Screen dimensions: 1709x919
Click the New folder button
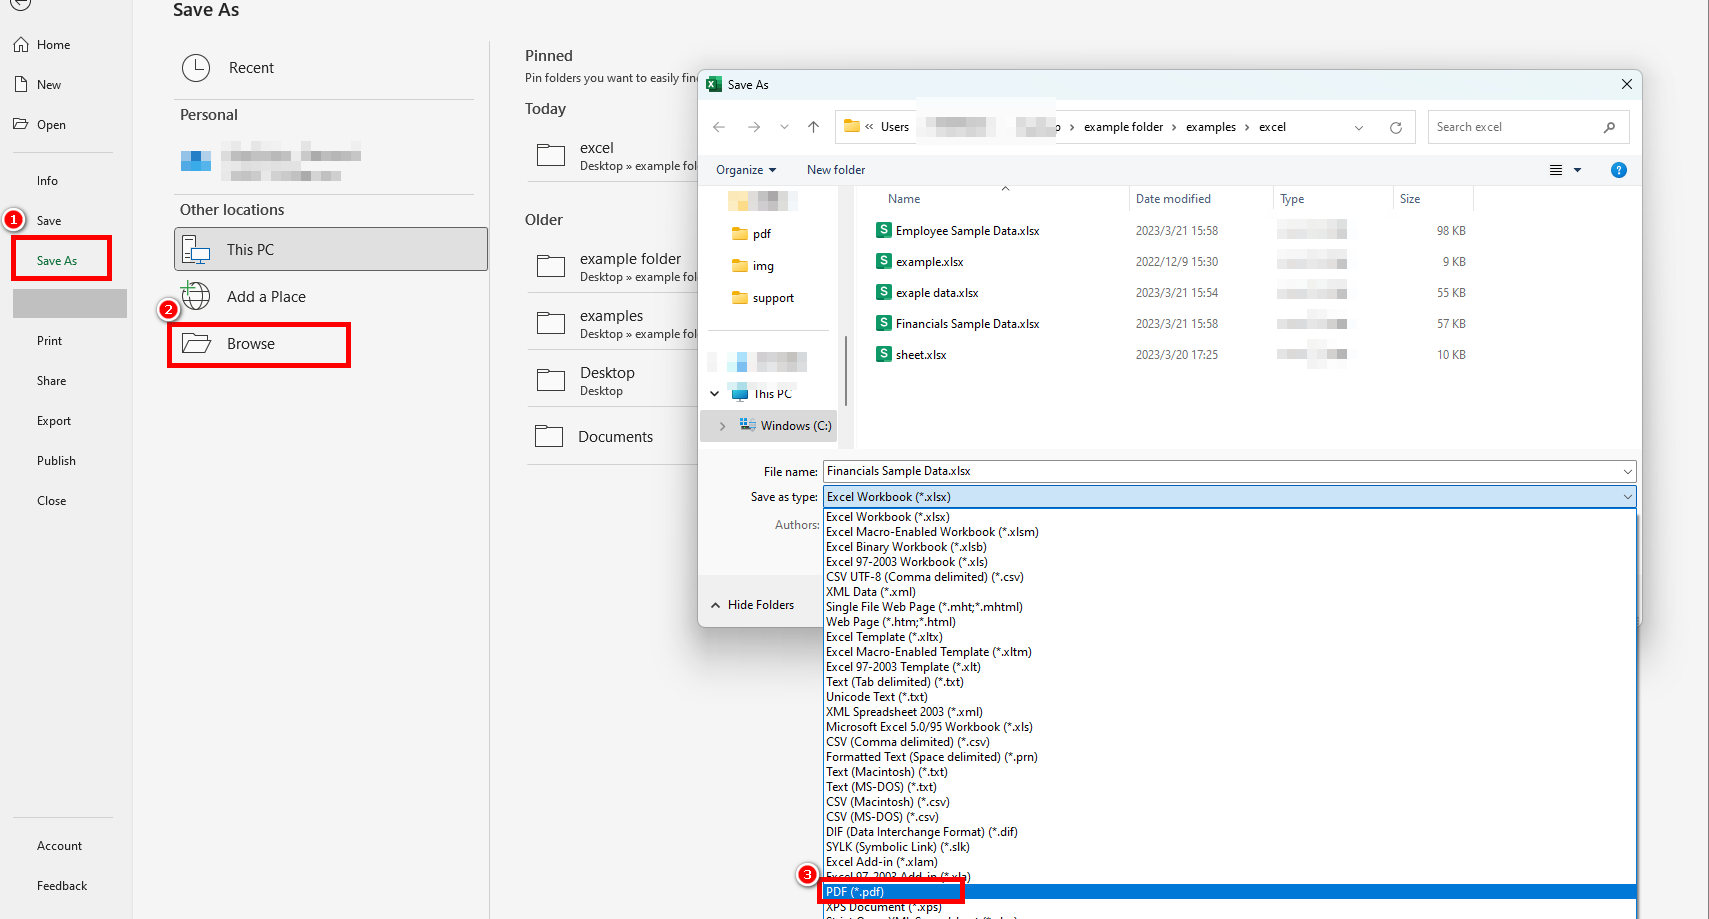click(x=836, y=170)
